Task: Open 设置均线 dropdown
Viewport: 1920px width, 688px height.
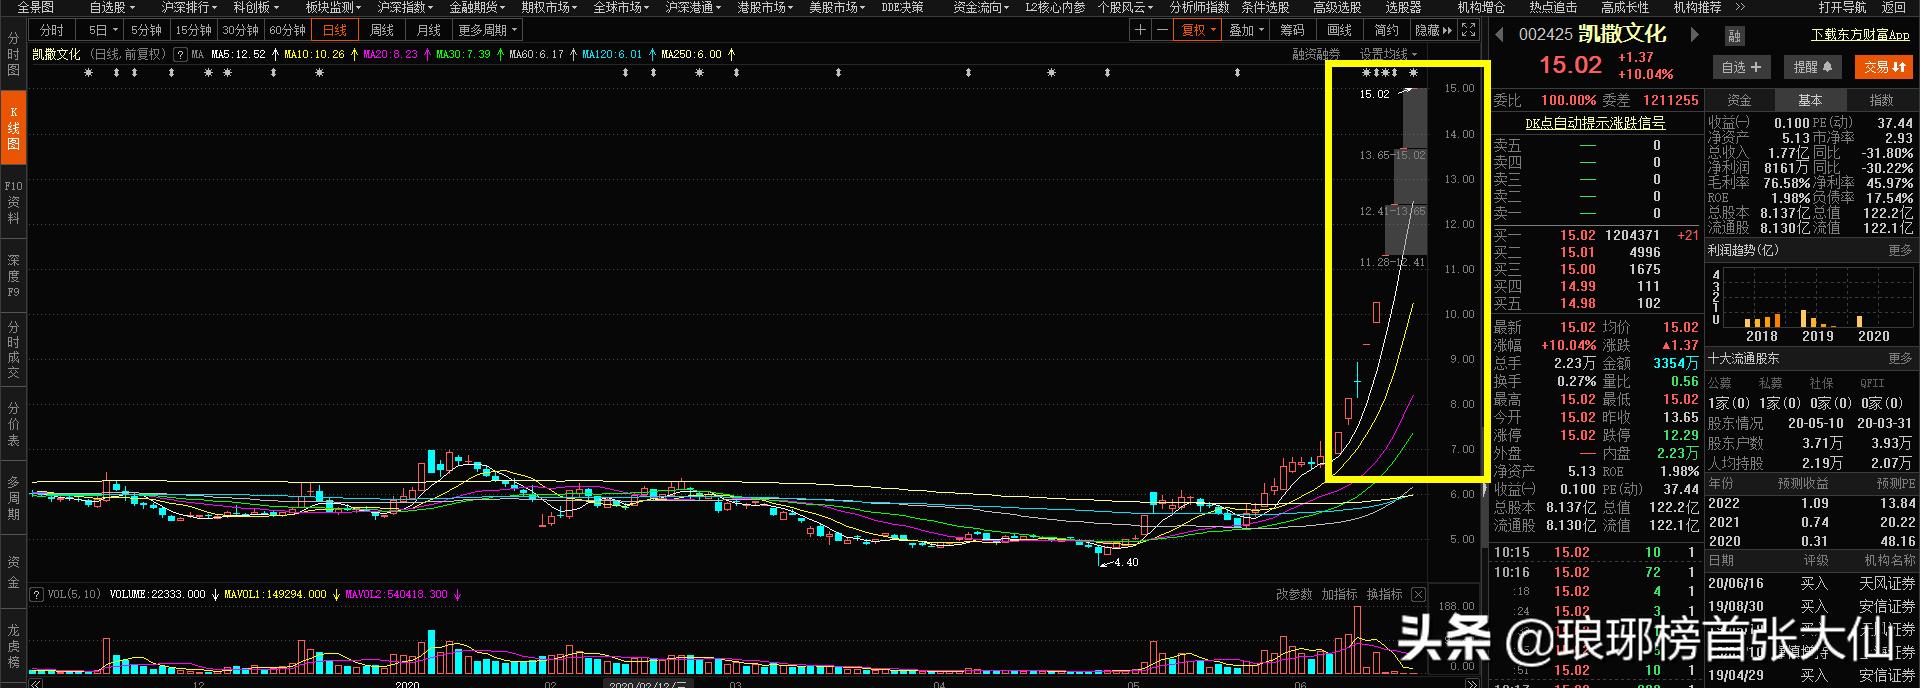Action: pos(1388,54)
